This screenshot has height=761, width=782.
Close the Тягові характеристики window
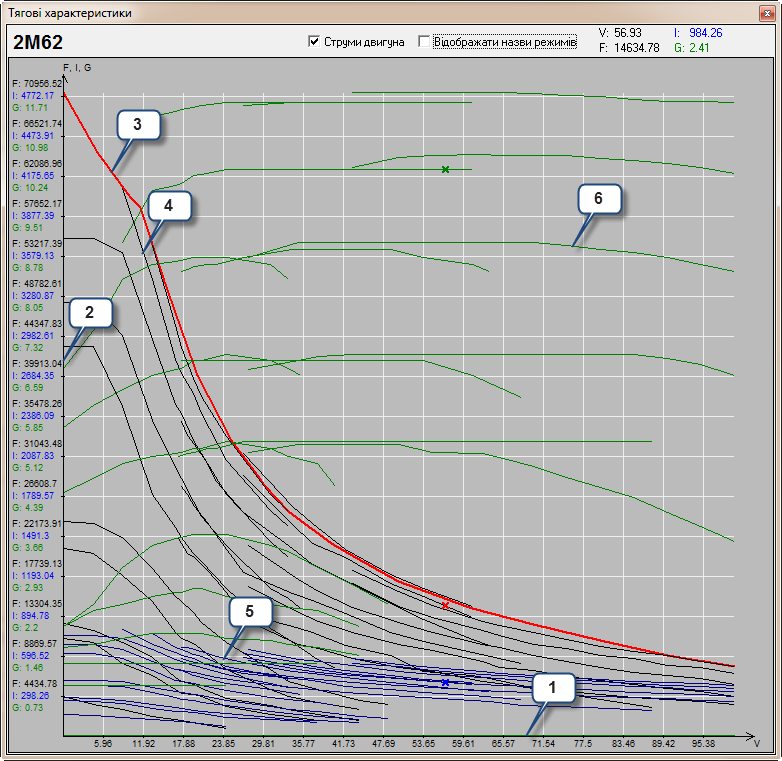coord(767,12)
